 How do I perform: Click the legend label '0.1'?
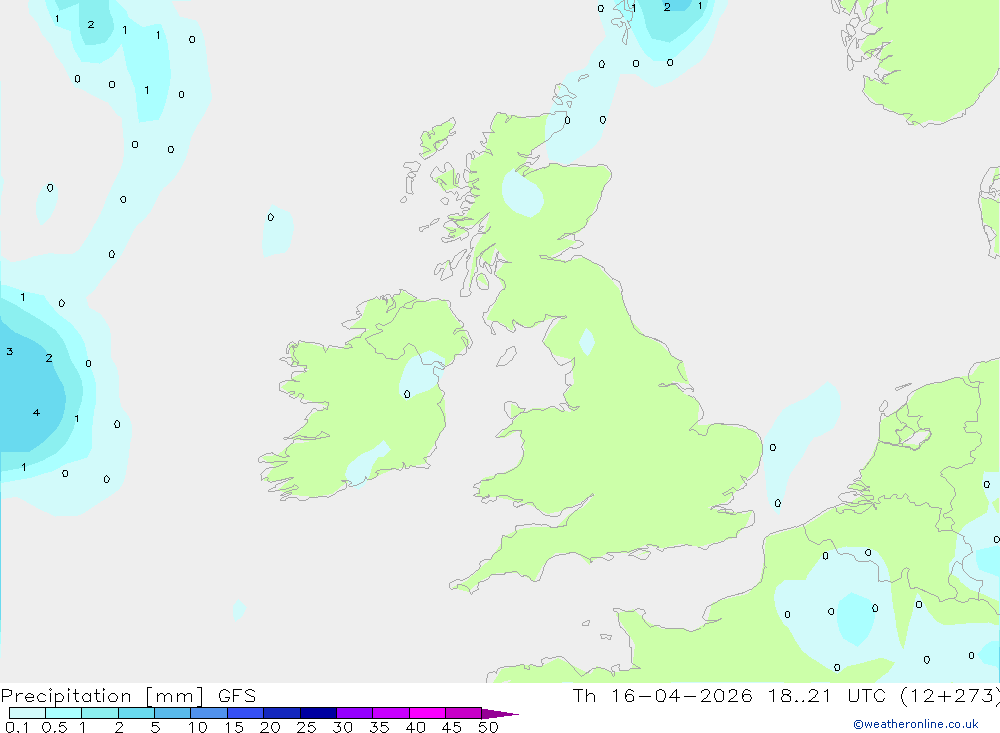coord(17,727)
